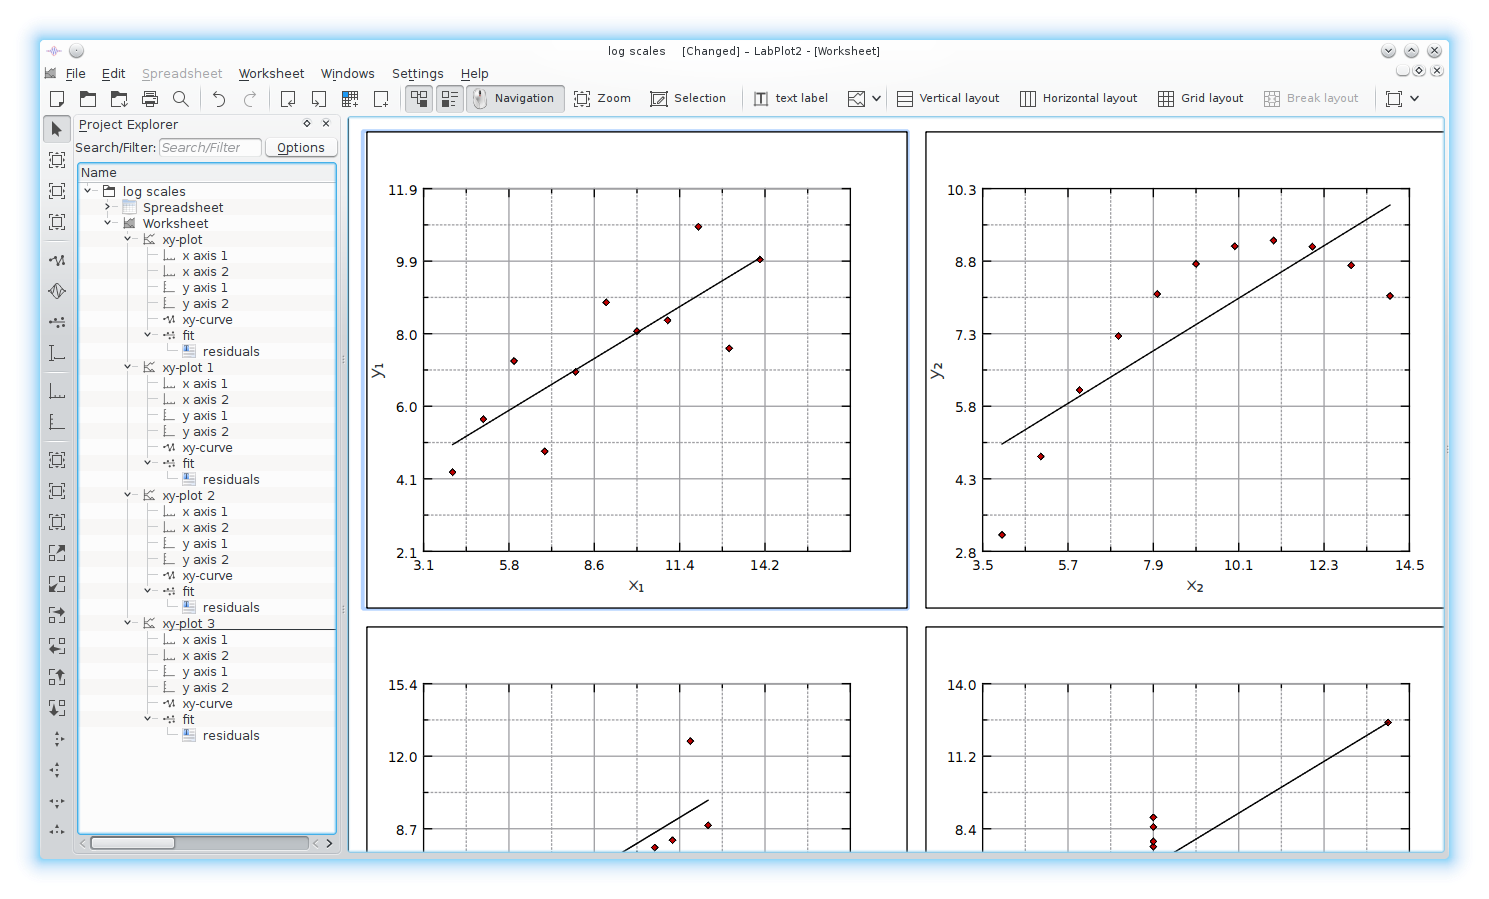Open the Settings menu
Viewport: 1489px width, 899px height.
click(417, 73)
